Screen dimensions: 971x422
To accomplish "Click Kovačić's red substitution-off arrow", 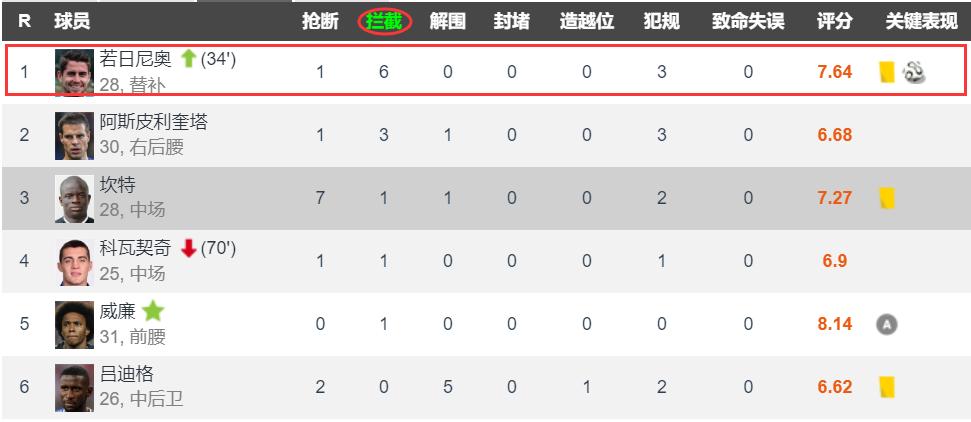I will [x=188, y=248].
